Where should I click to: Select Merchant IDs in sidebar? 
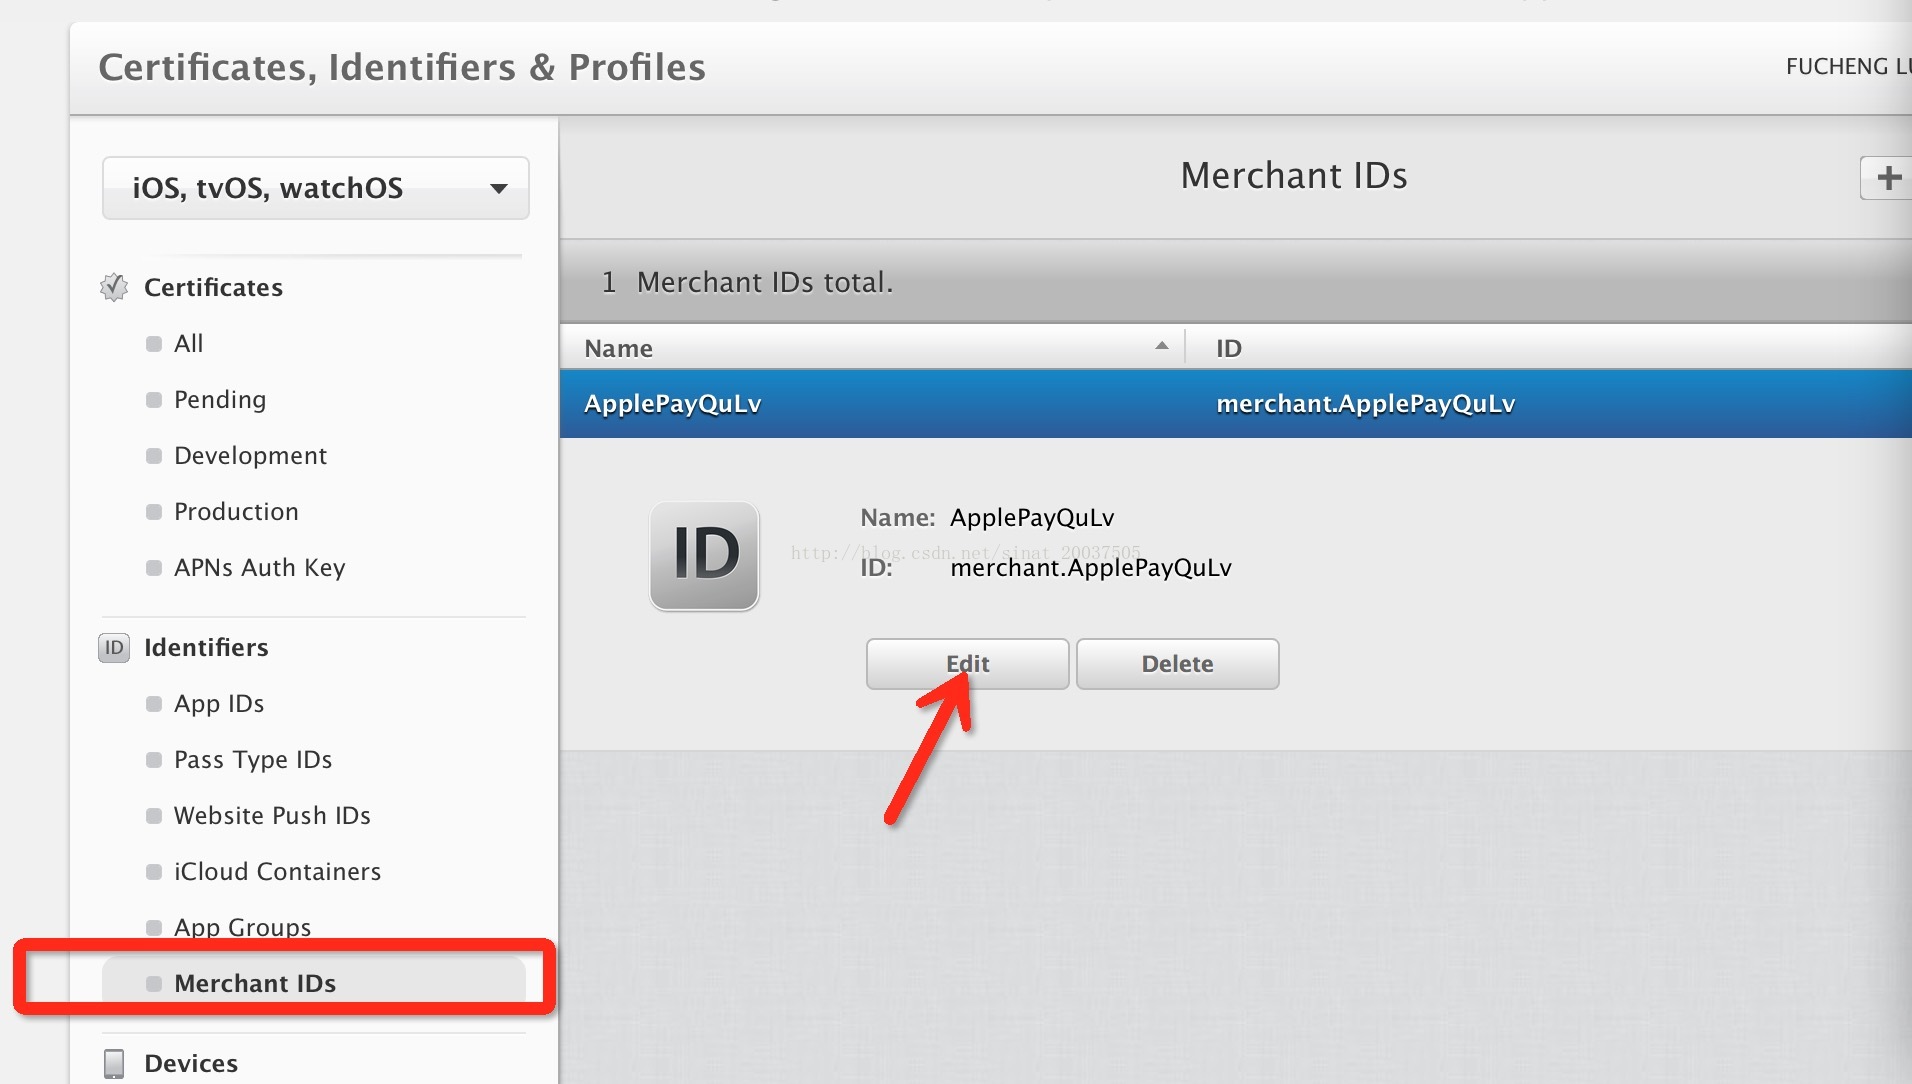pyautogui.click(x=313, y=983)
